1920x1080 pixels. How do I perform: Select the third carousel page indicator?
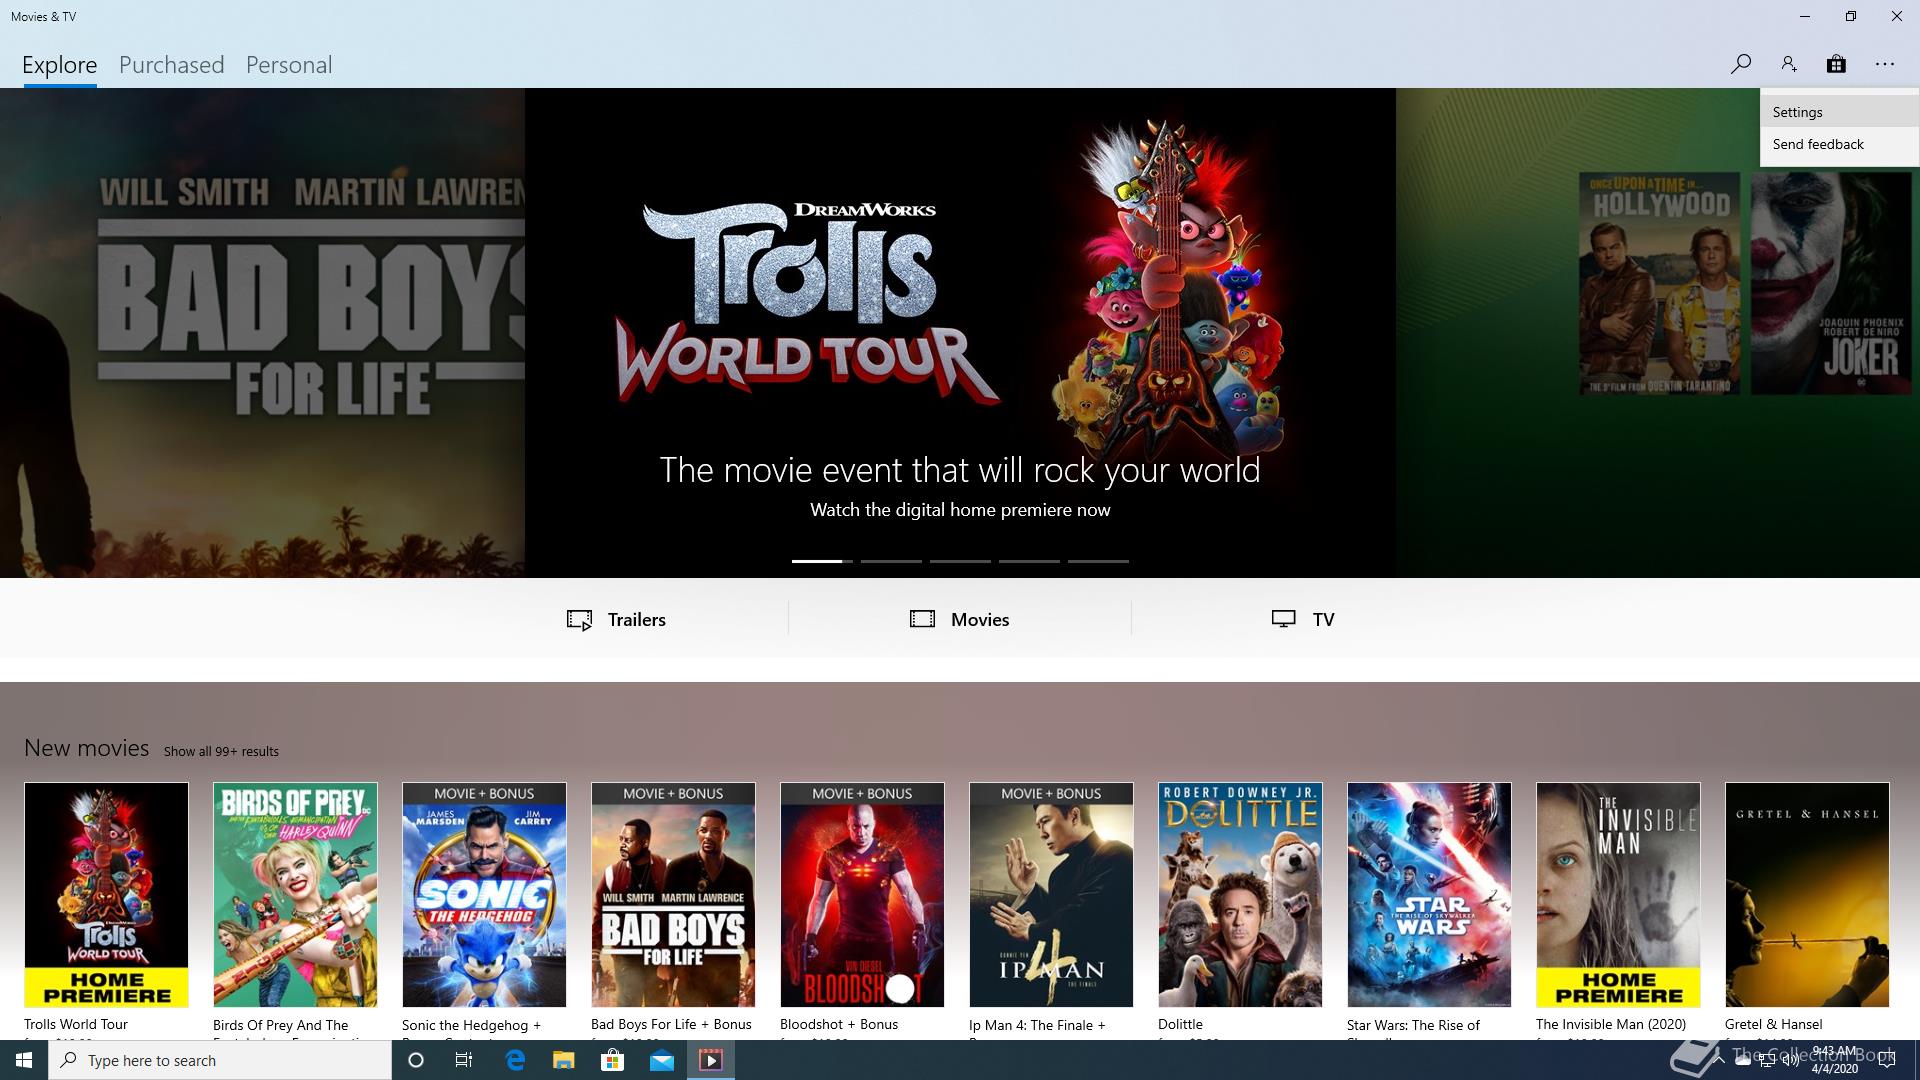point(960,561)
